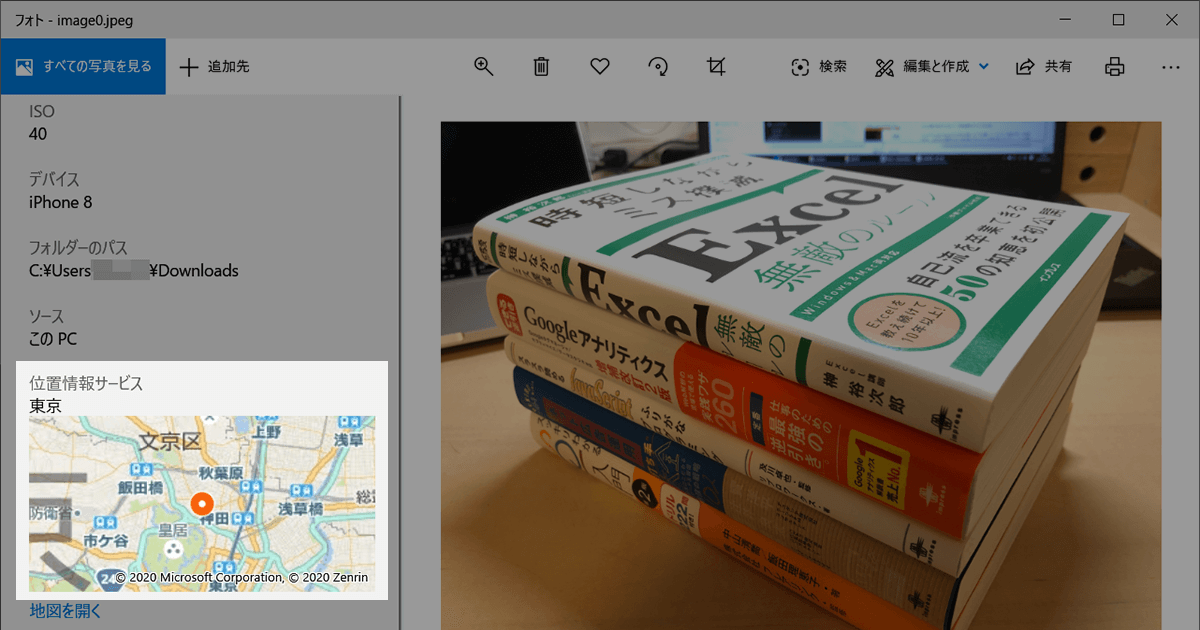Add to favorites with heart icon
Screen dimensions: 1200x630
600,67
